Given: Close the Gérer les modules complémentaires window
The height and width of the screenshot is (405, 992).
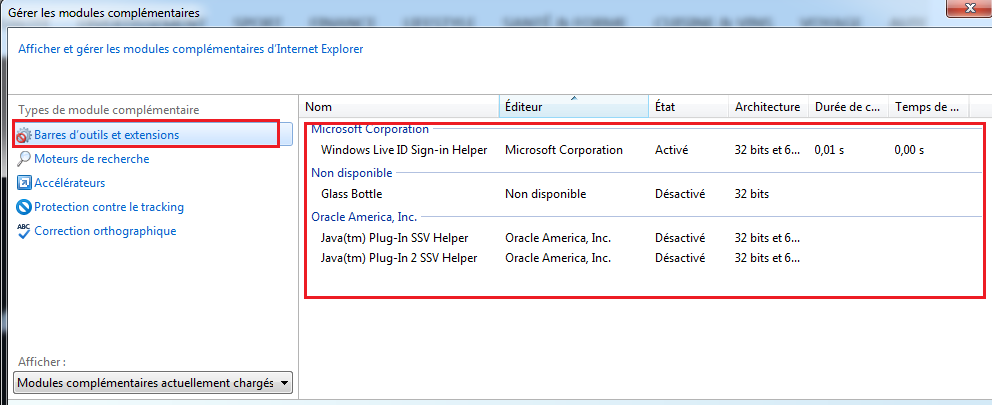Looking at the screenshot, I should pyautogui.click(x=967, y=8).
